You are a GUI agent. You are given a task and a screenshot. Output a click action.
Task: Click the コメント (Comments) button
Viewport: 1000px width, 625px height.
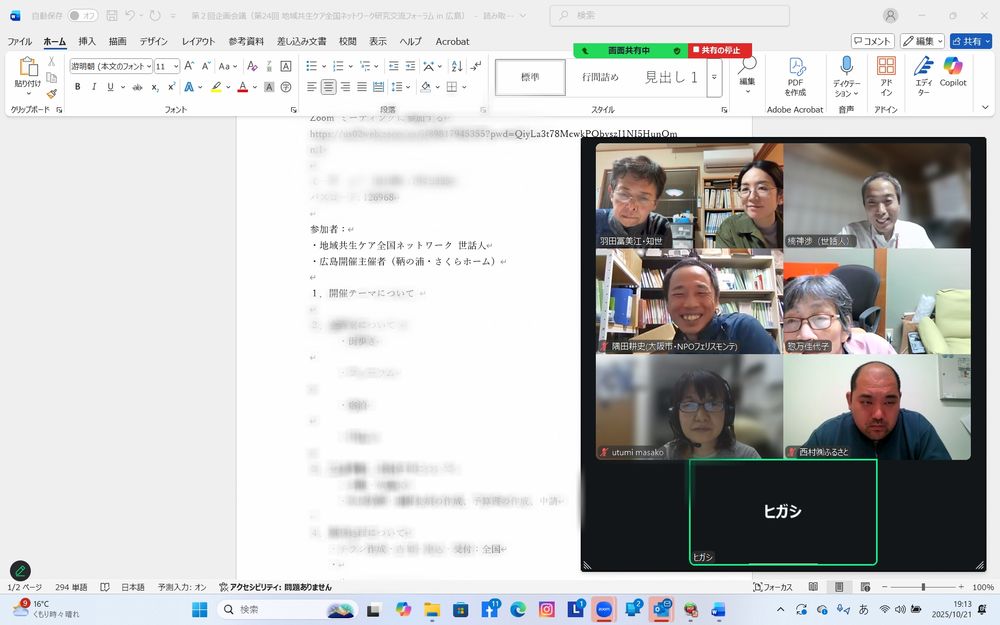click(872, 41)
